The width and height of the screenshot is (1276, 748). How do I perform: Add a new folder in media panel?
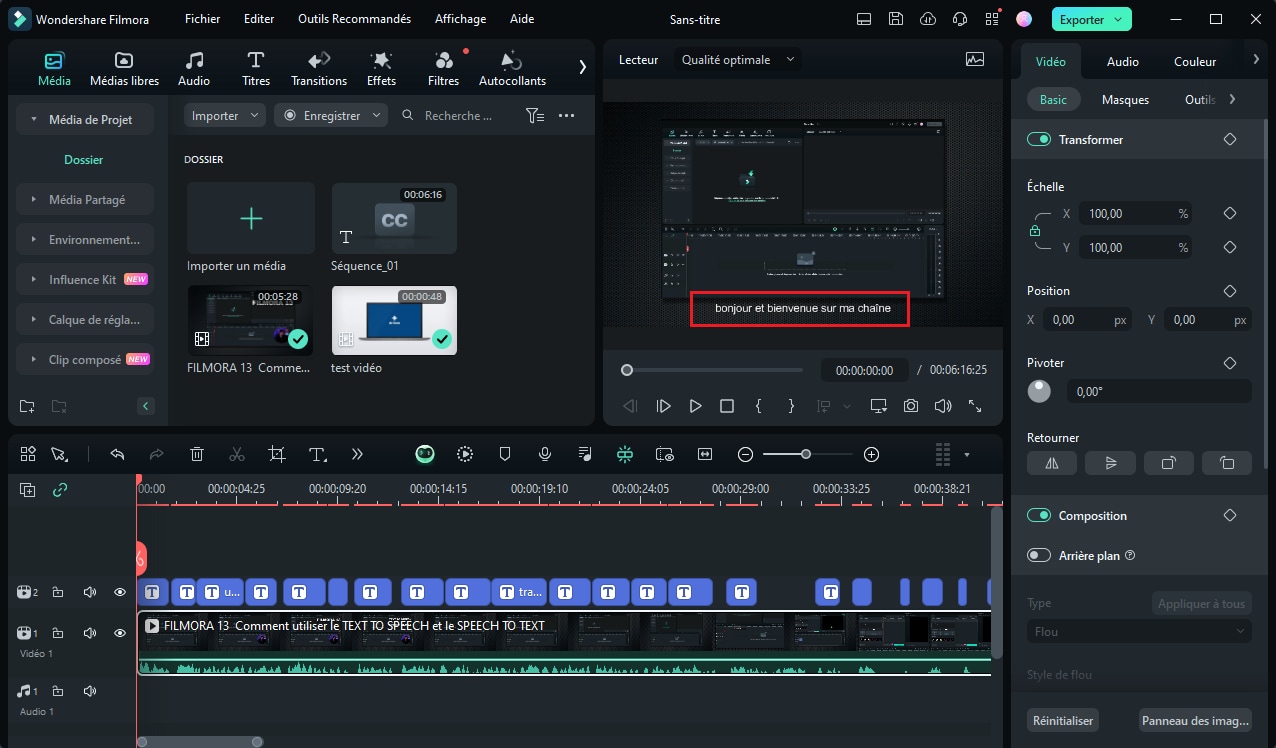[27, 406]
